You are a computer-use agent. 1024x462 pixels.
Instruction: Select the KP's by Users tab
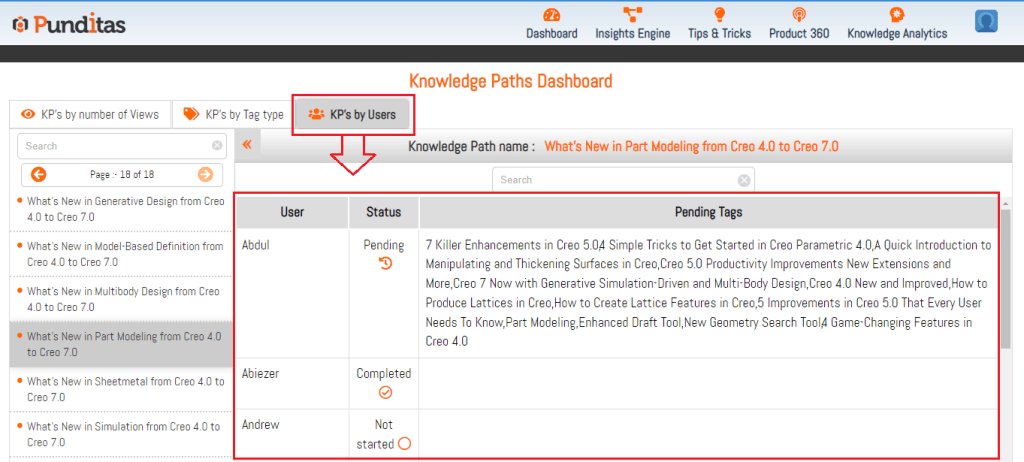(352, 115)
